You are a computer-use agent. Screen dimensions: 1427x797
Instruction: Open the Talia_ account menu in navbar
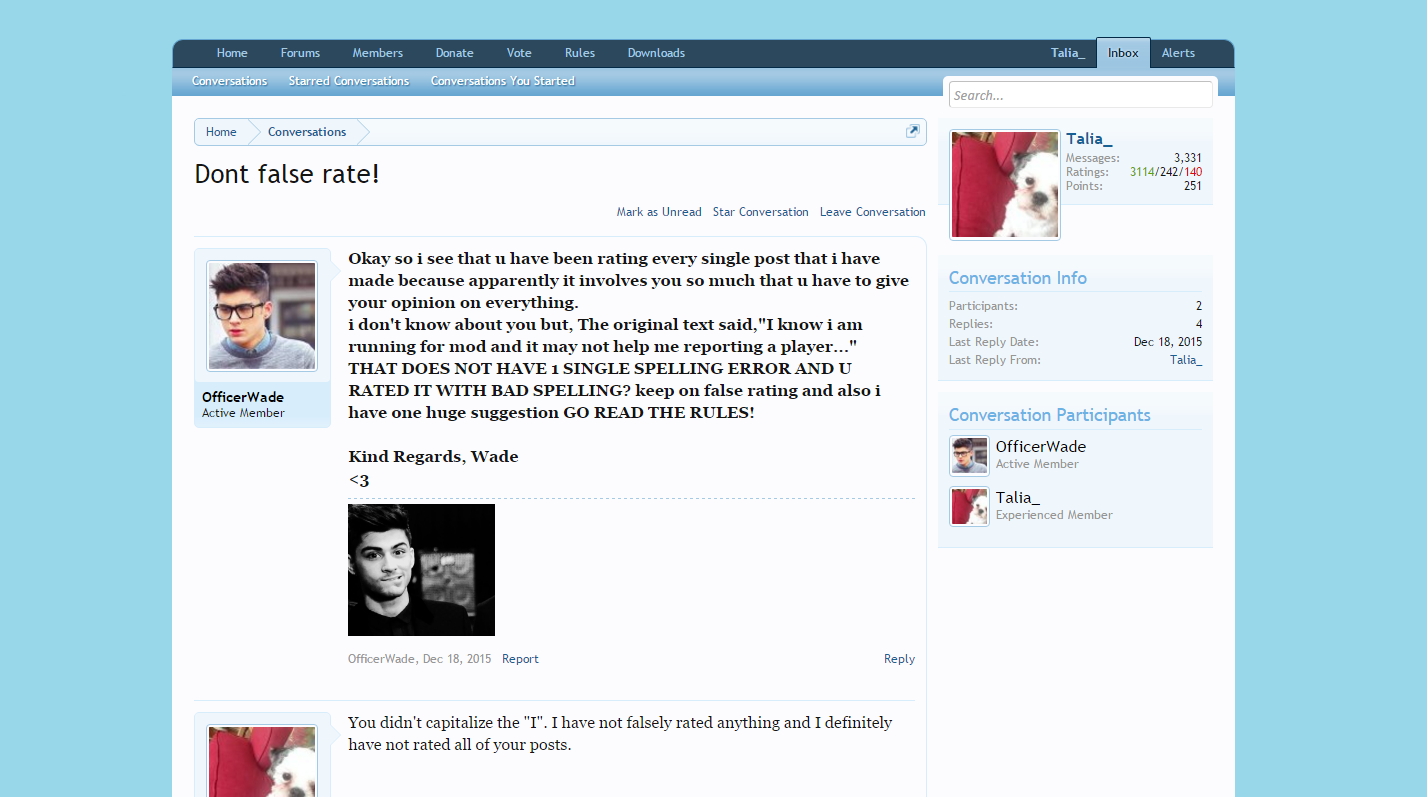pyautogui.click(x=1068, y=53)
